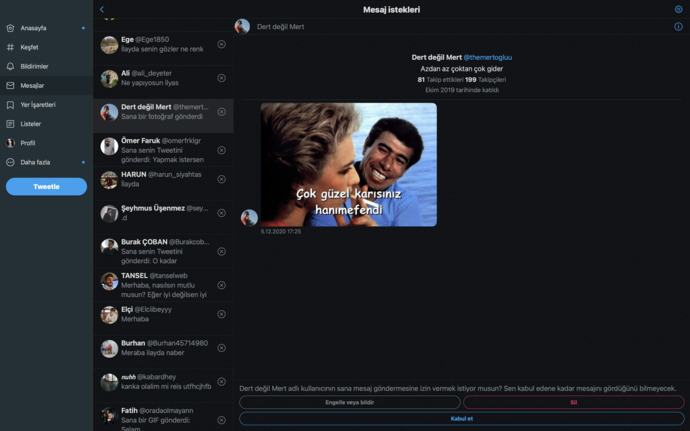
Task: Dismiss Ömer Faruk's message request
Action: click(222, 151)
